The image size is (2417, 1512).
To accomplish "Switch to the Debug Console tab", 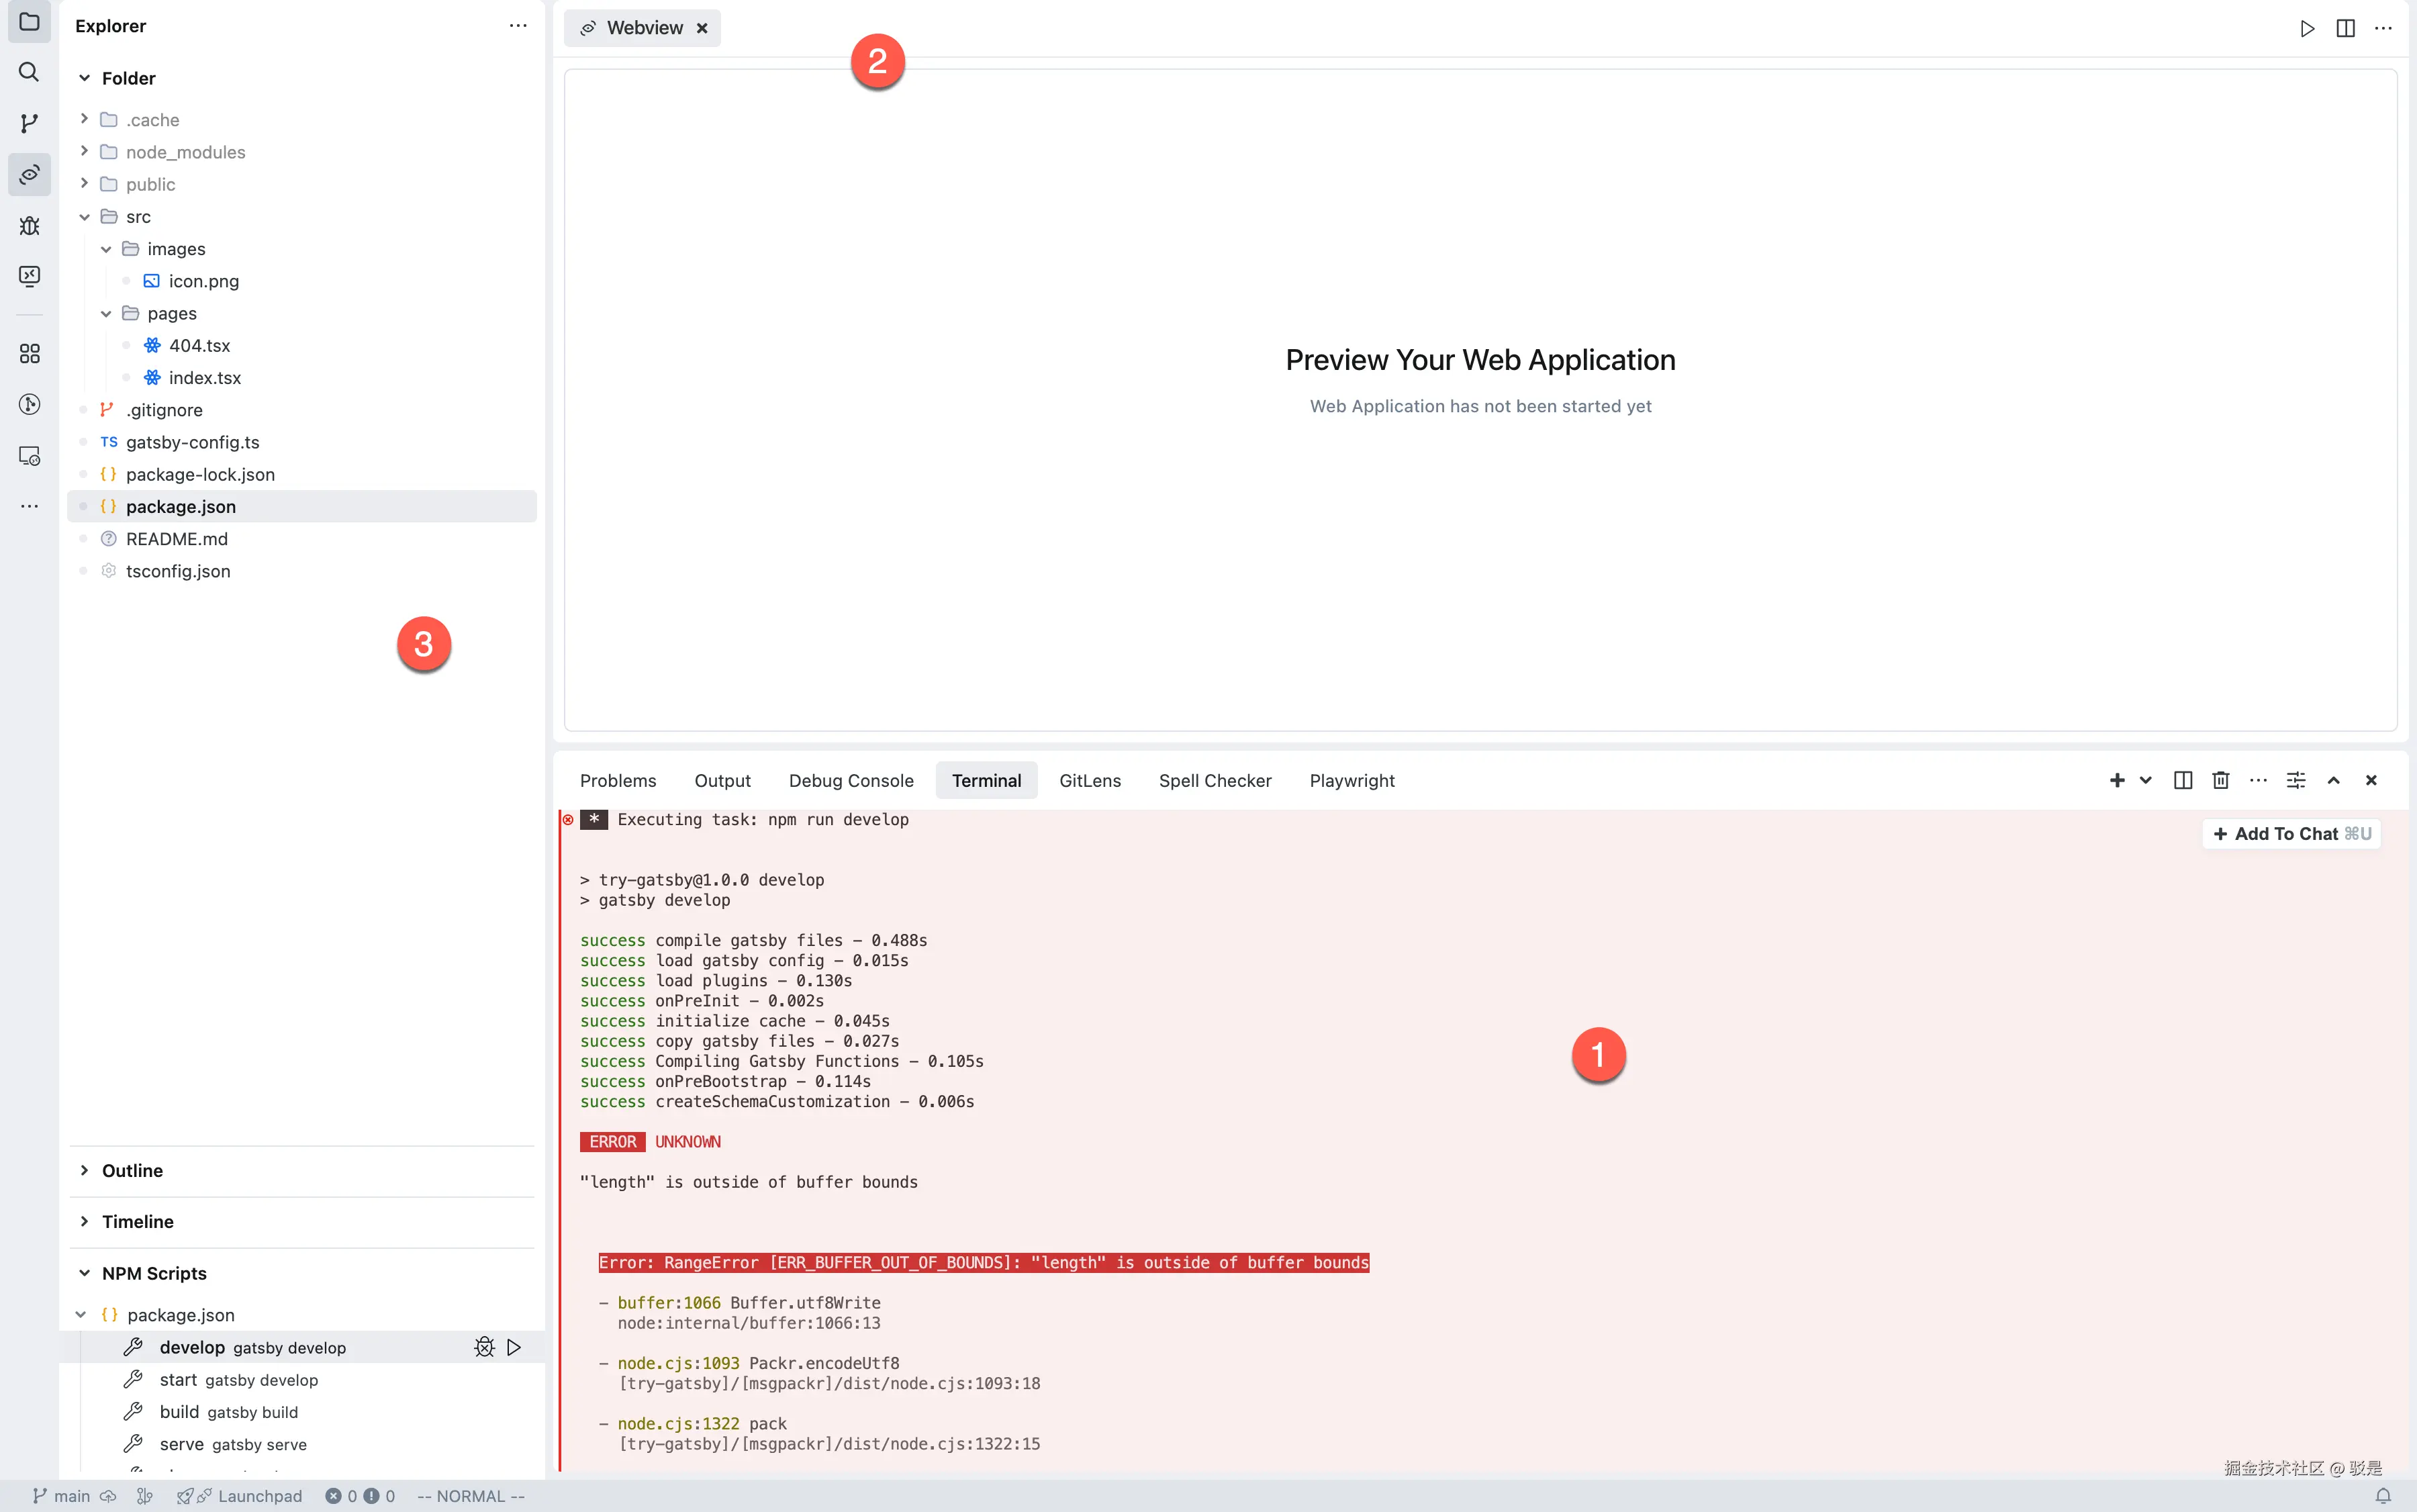I will [850, 780].
